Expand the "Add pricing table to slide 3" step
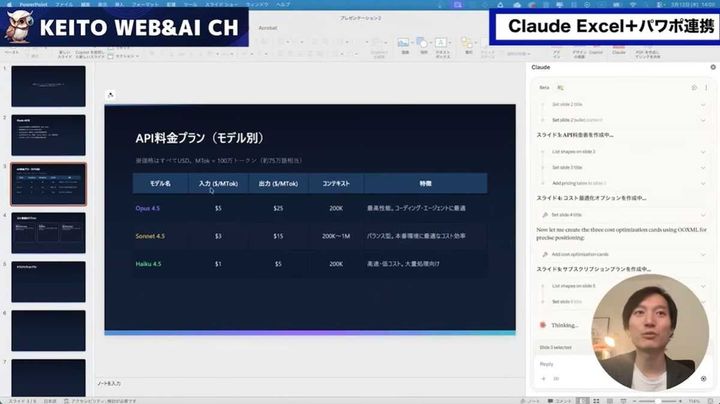This screenshot has width=720, height=404. point(623,183)
